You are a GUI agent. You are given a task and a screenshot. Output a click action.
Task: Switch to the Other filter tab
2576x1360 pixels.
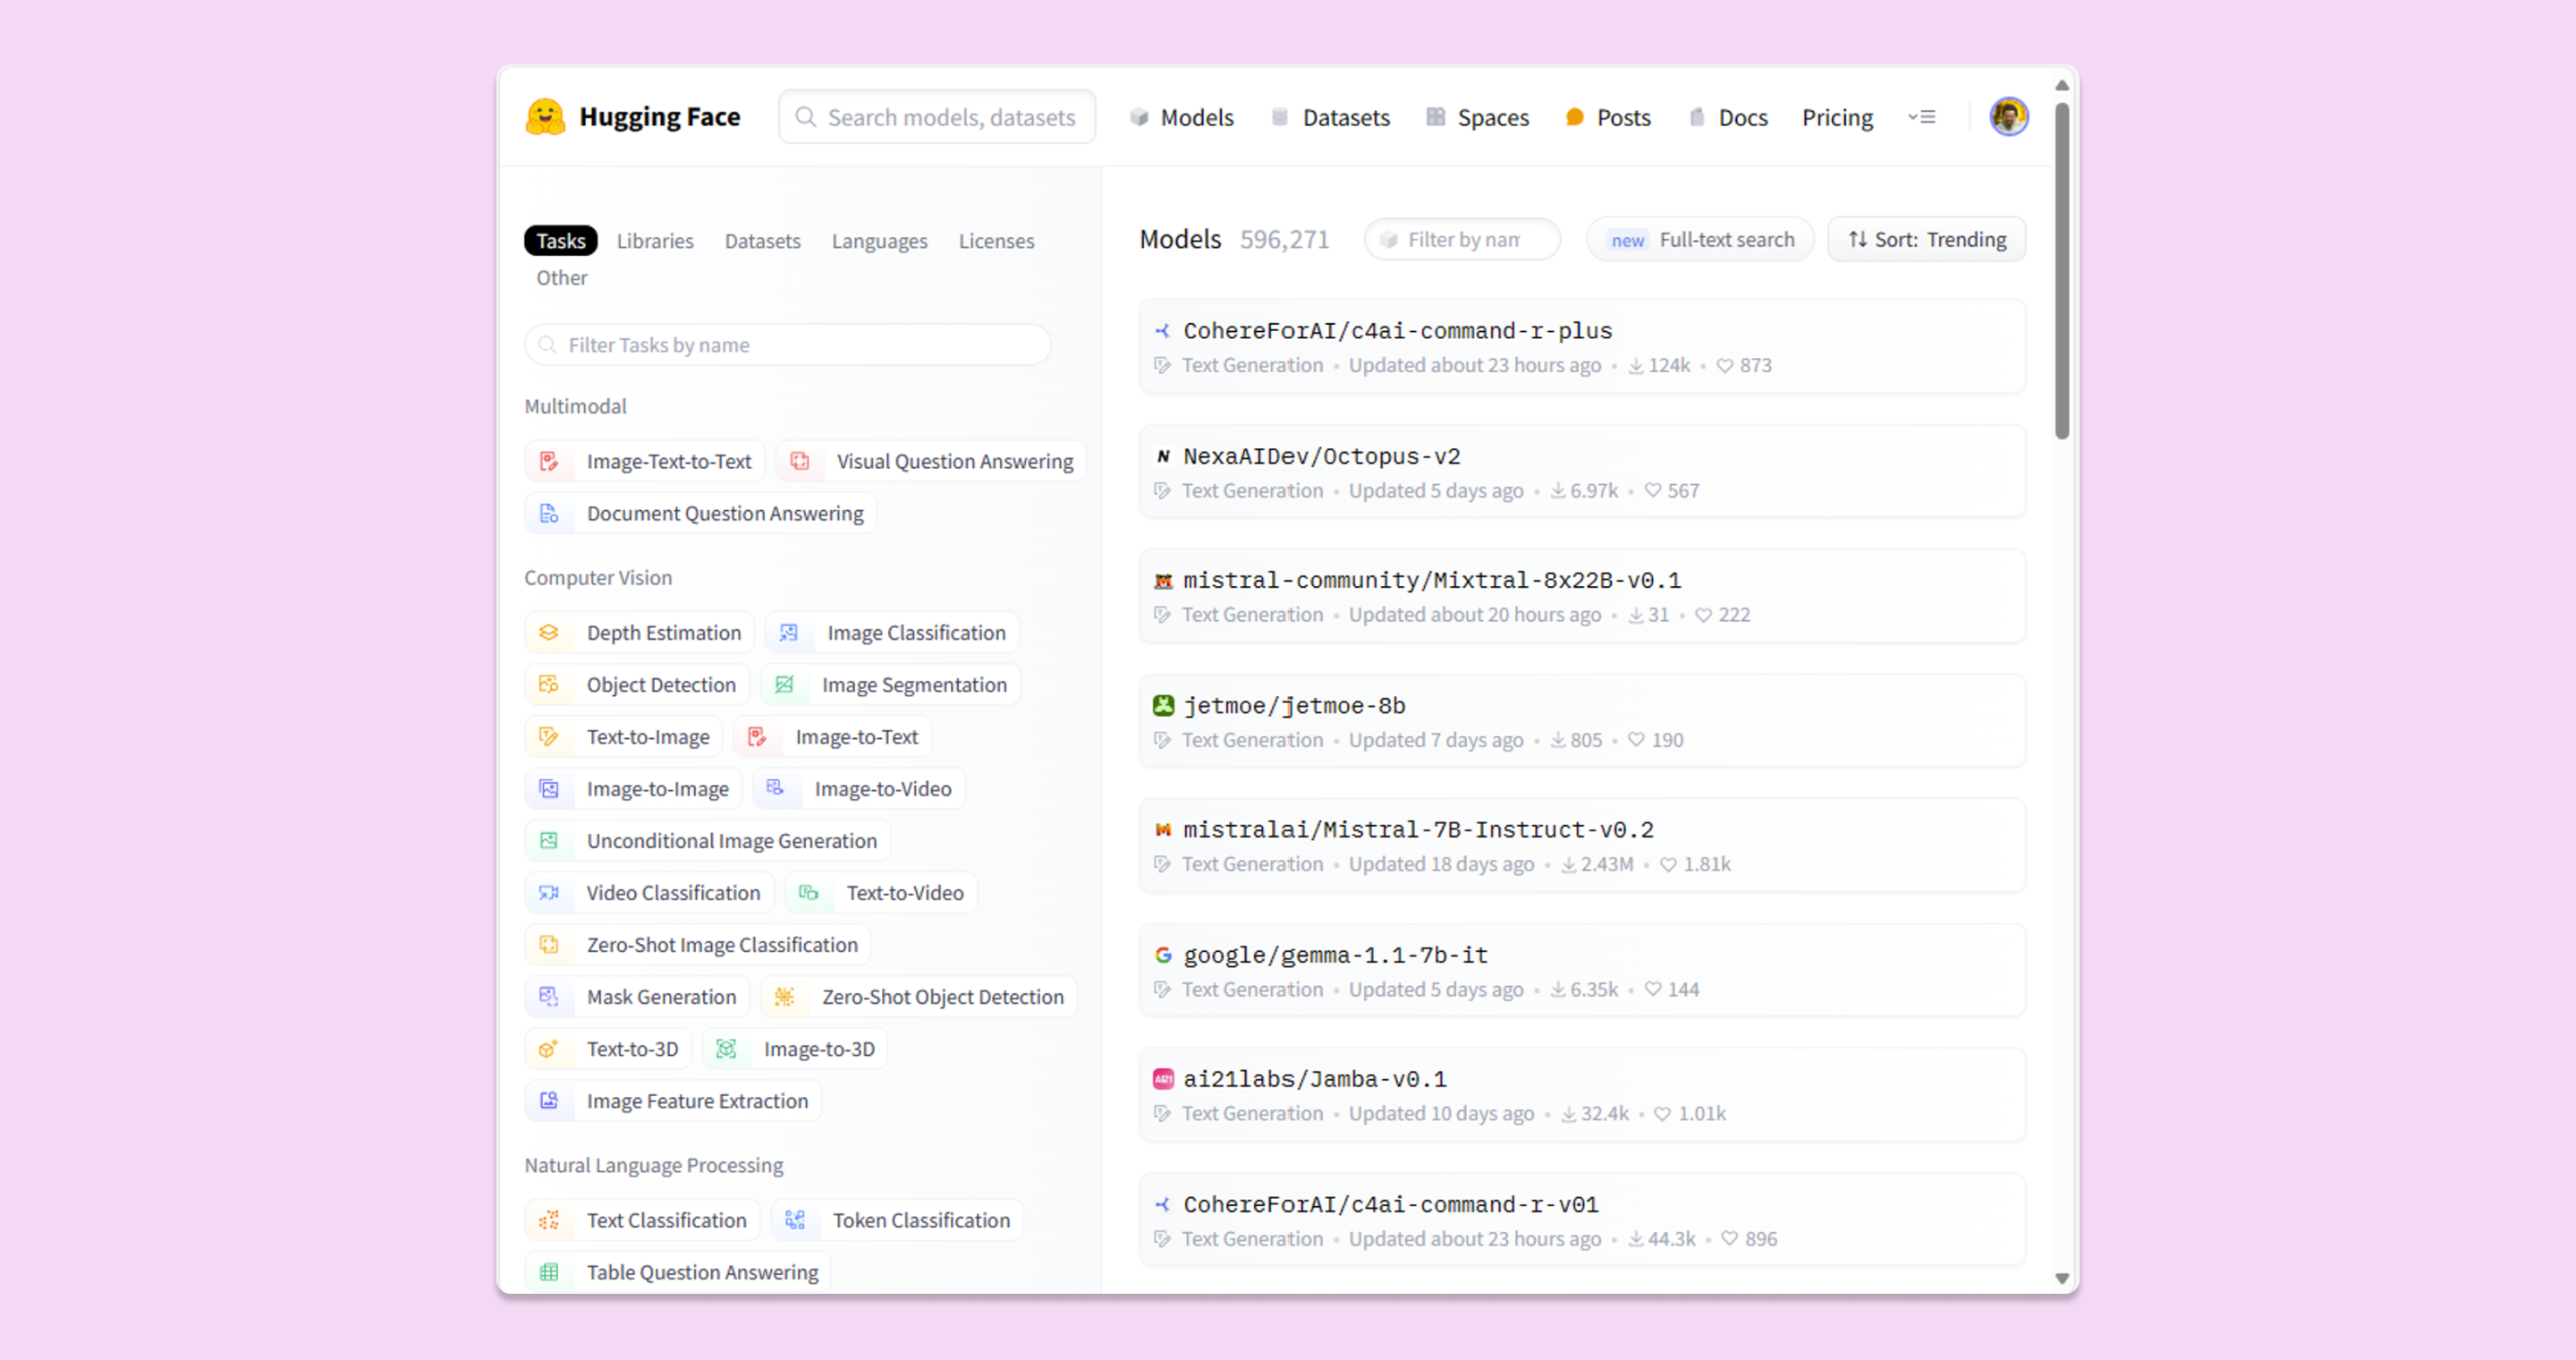pyautogui.click(x=562, y=278)
